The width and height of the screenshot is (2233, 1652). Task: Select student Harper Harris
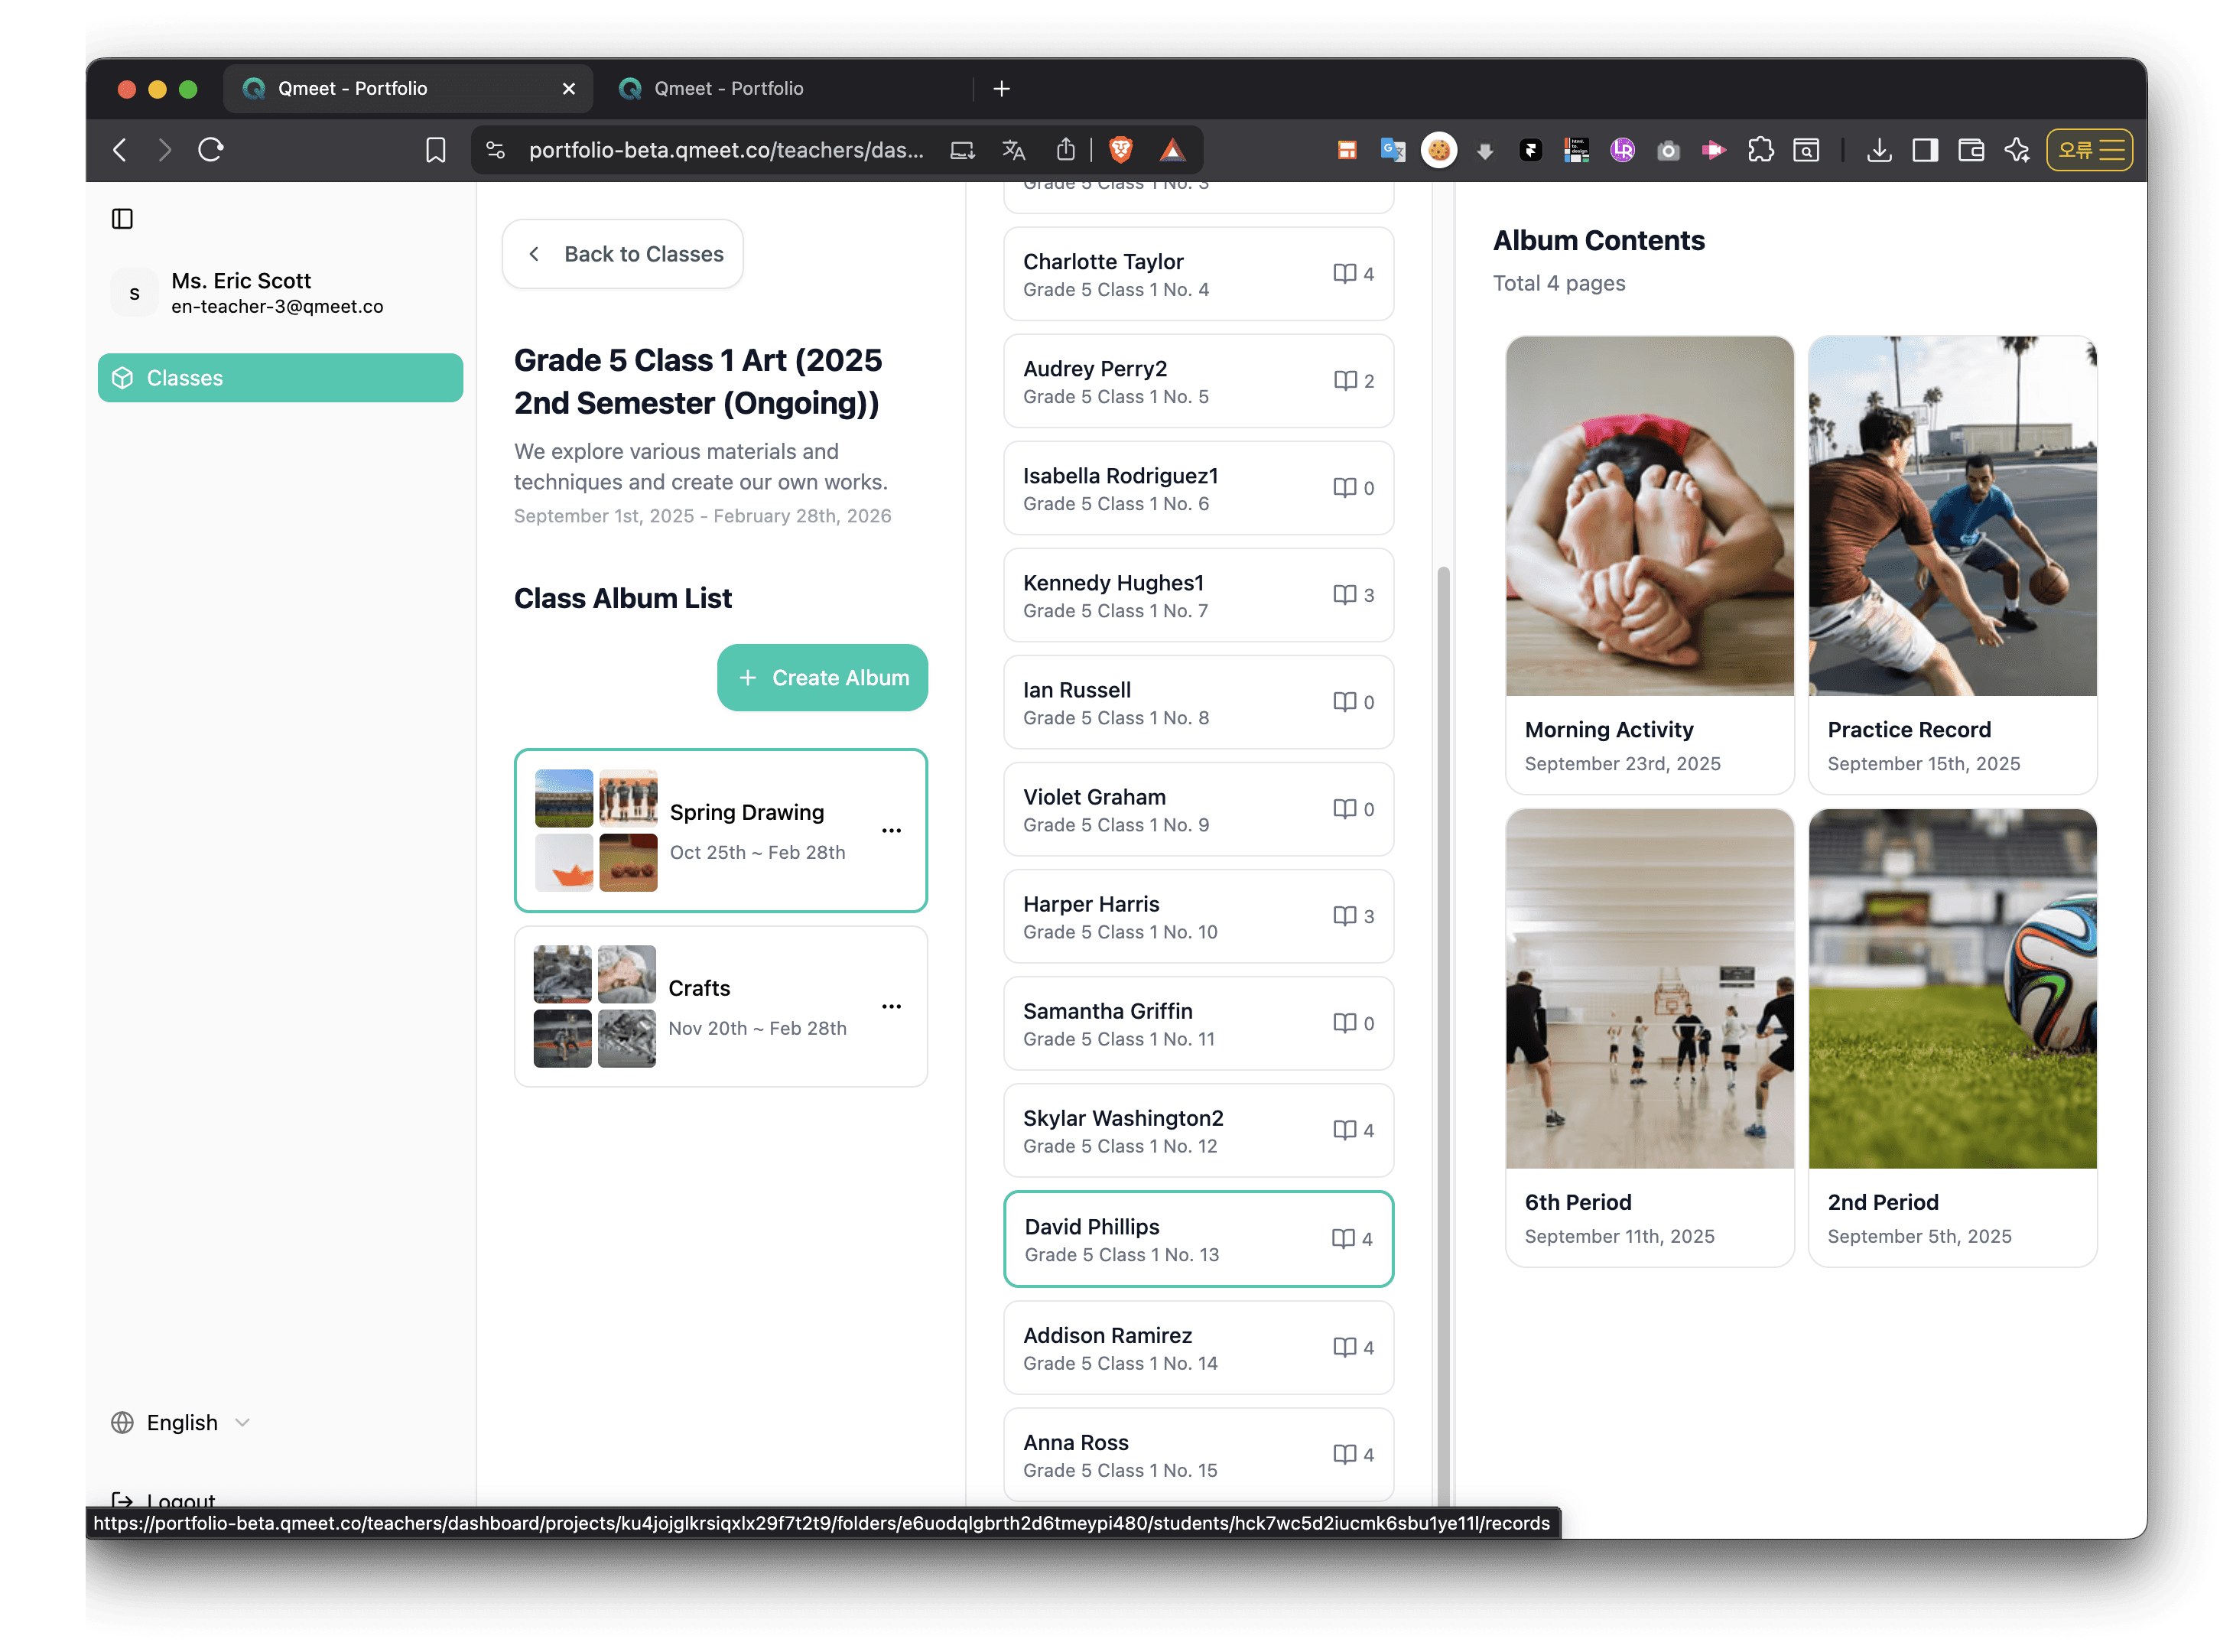pyautogui.click(x=1198, y=917)
